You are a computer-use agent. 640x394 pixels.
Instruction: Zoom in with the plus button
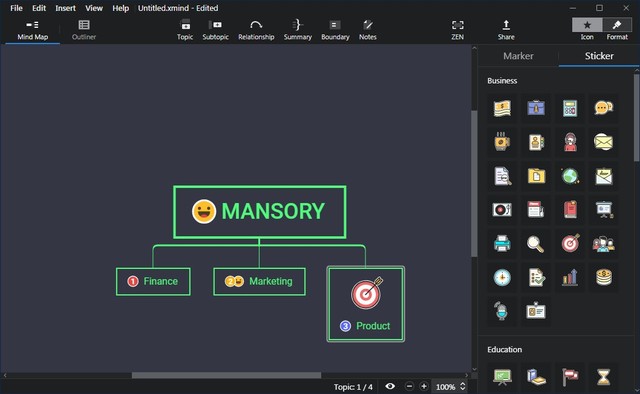tap(424, 386)
